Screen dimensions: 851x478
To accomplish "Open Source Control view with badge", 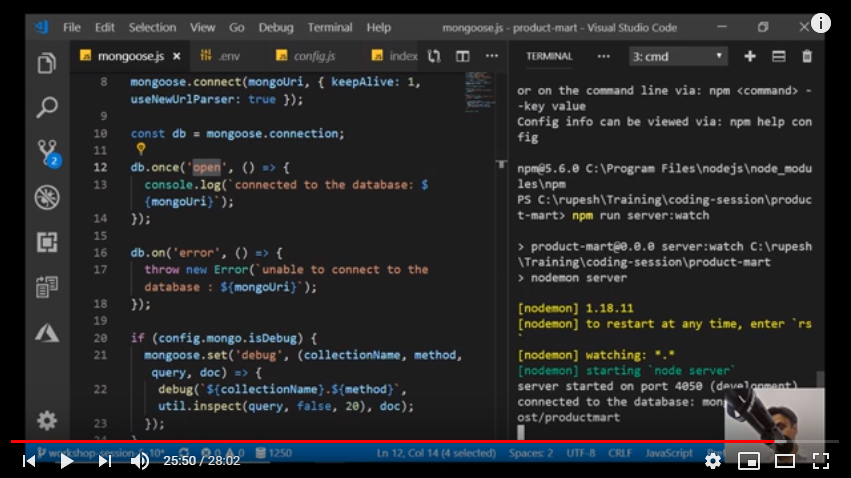I will 46,152.
